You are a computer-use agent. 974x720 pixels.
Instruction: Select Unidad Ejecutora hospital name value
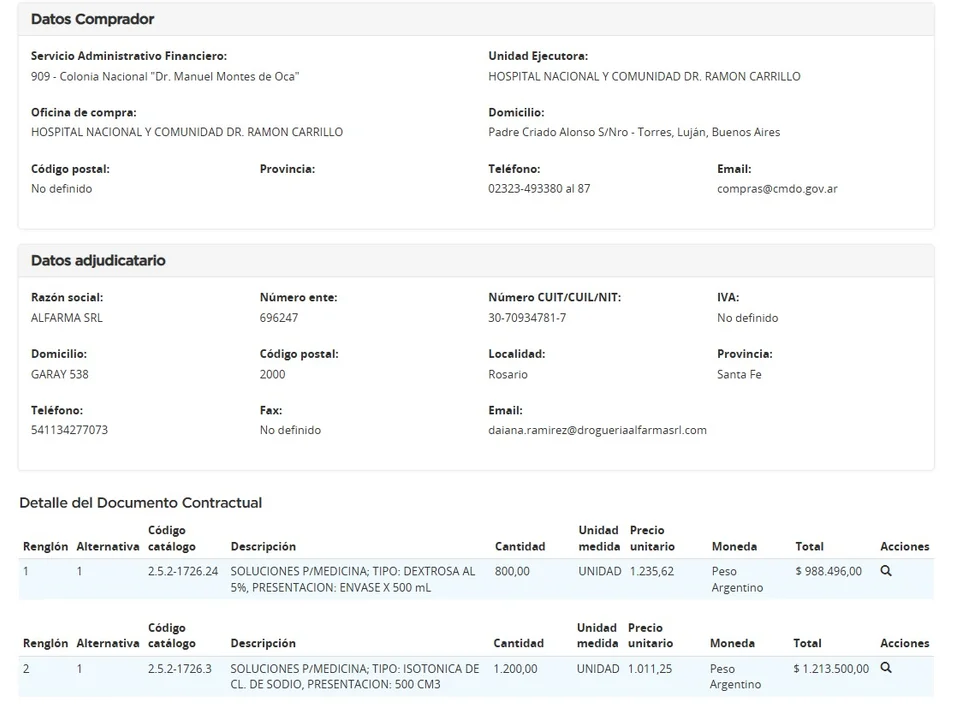644,76
